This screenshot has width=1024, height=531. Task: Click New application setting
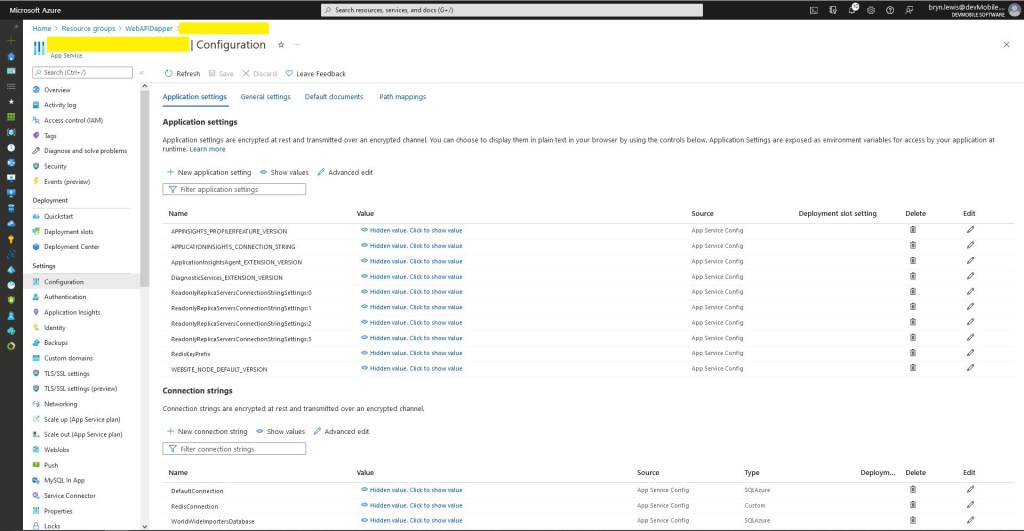pyautogui.click(x=209, y=172)
